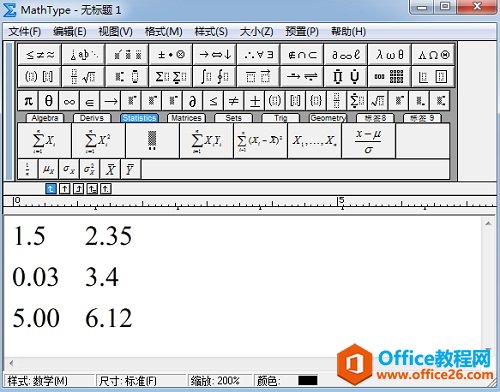Insert the element-of symbol from small bar
The height and width of the screenshot is (392, 500).
coord(90,101)
